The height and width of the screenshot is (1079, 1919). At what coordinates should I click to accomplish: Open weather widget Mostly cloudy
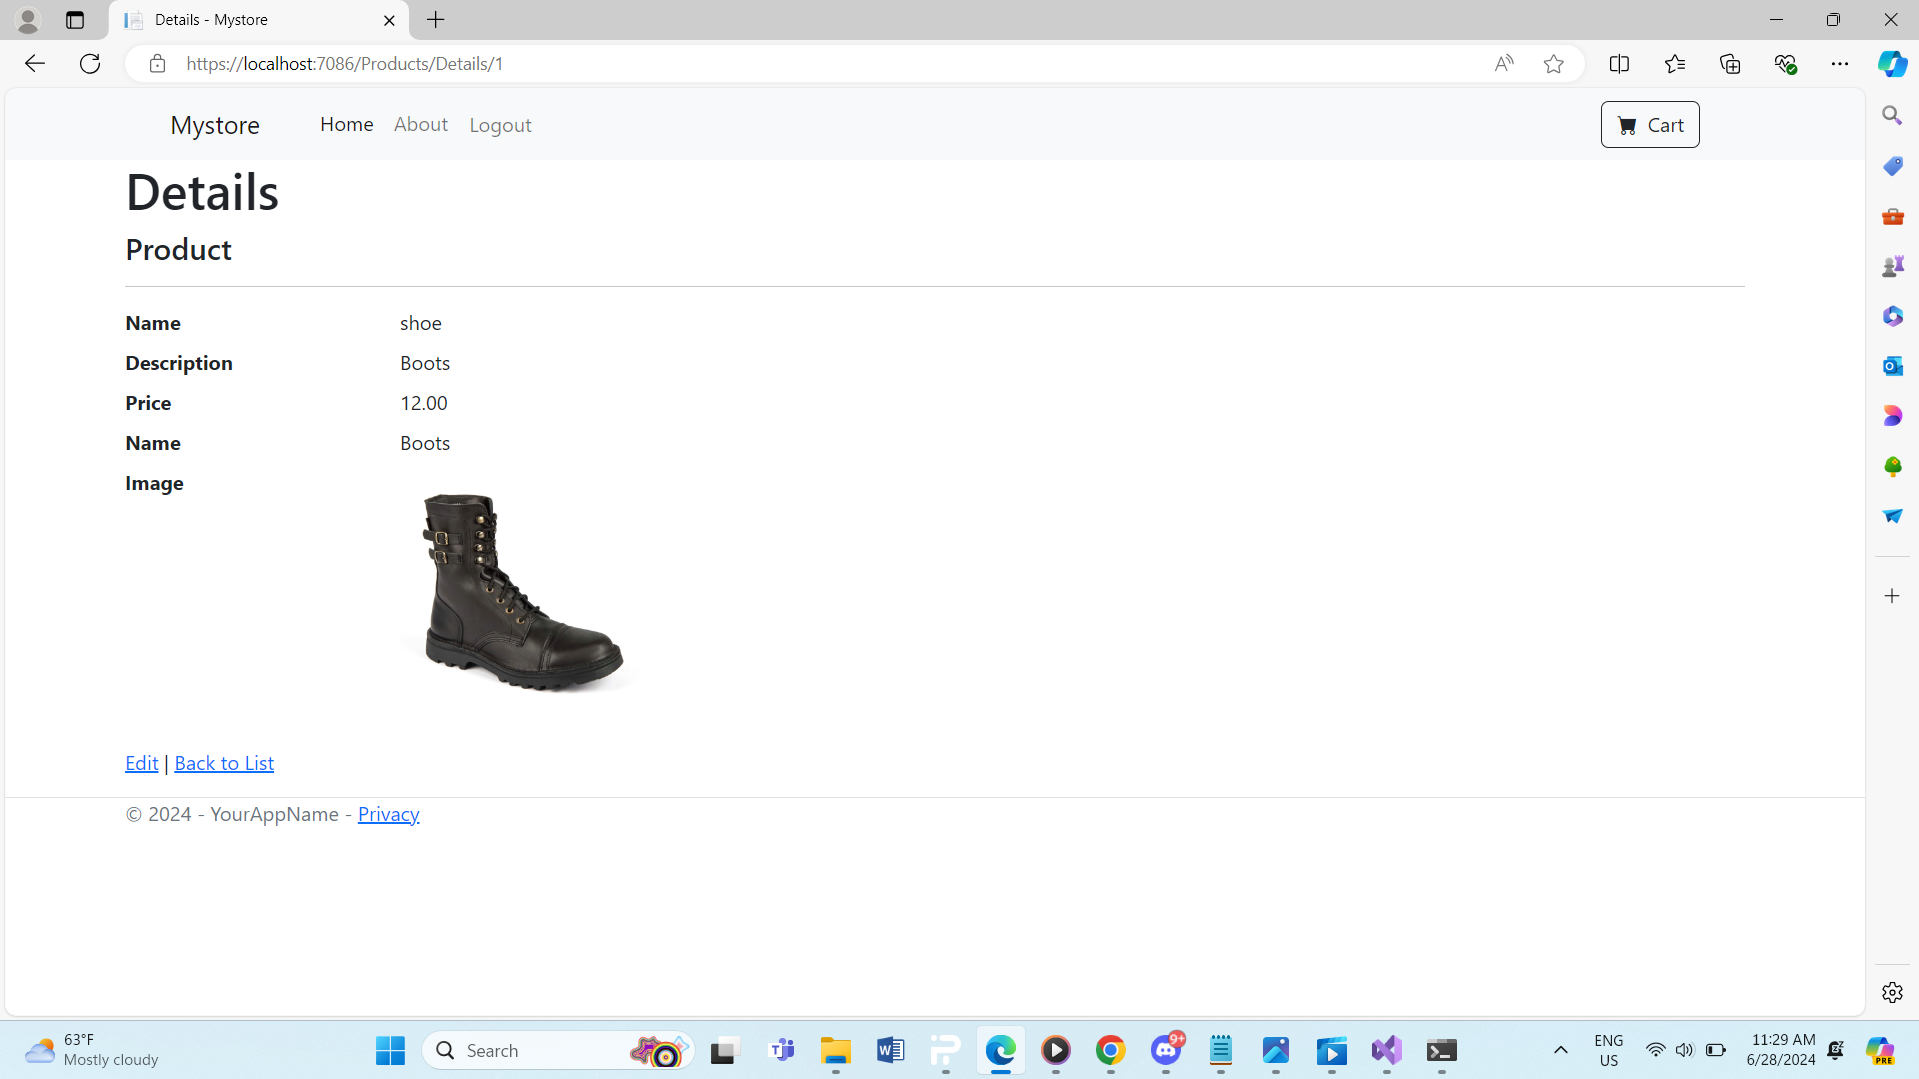click(92, 1050)
